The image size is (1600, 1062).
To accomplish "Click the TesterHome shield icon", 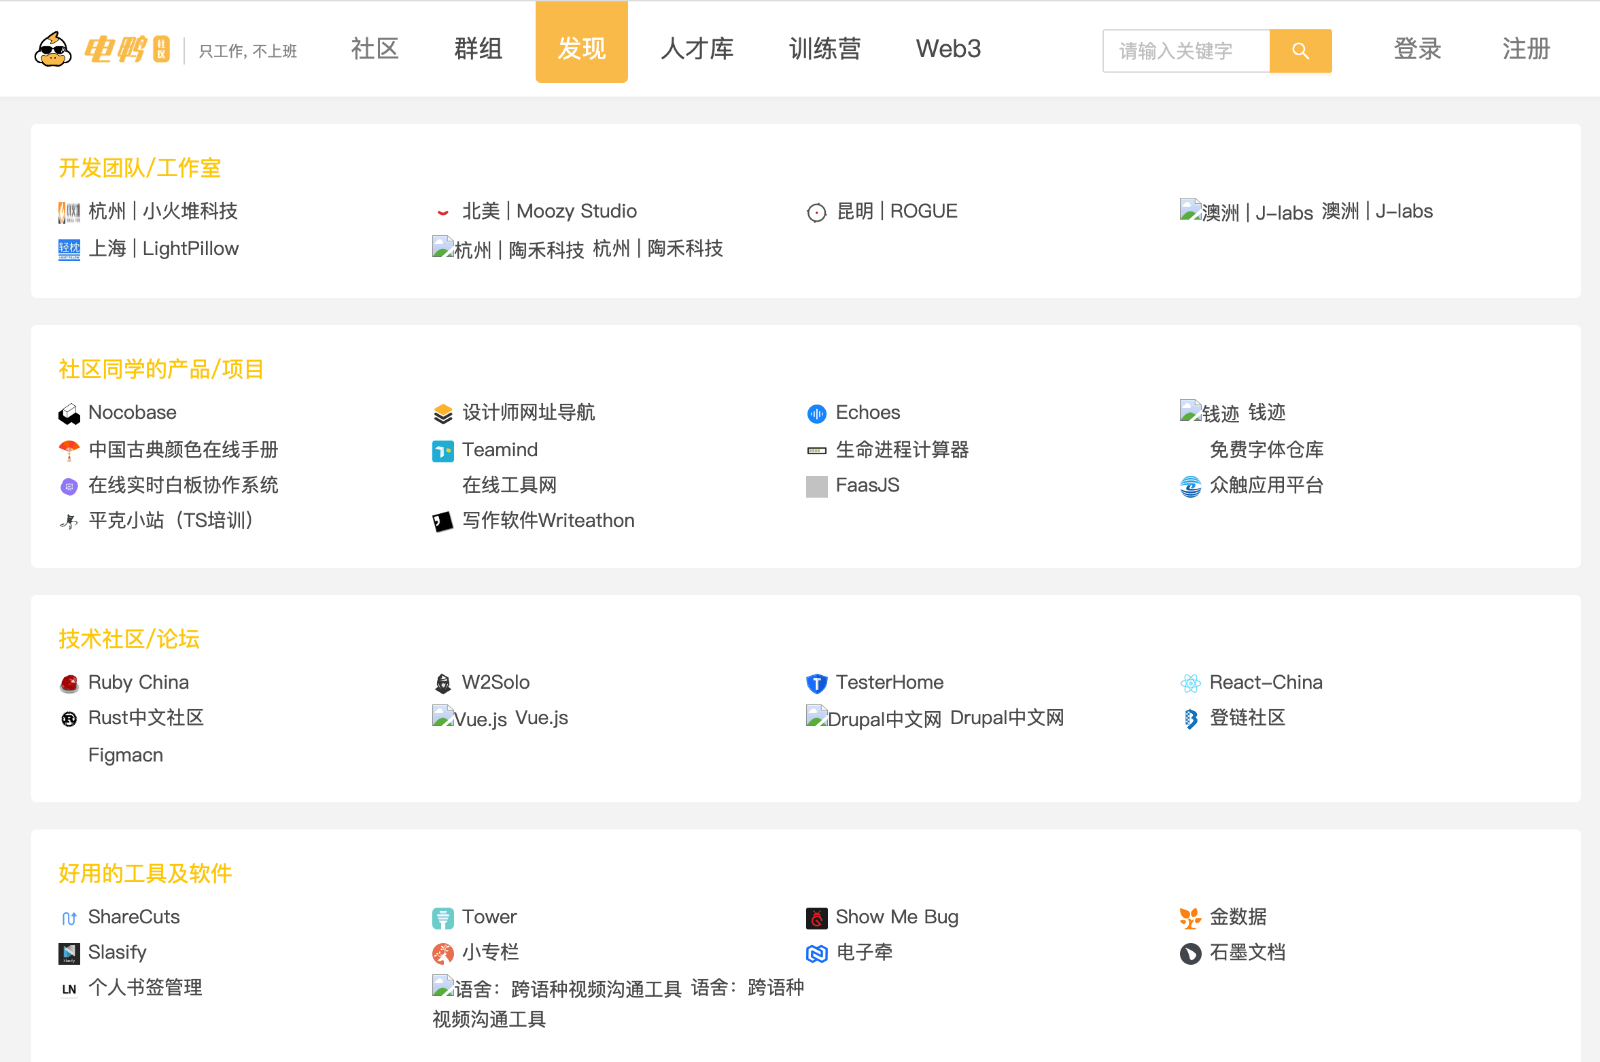I will point(817,684).
